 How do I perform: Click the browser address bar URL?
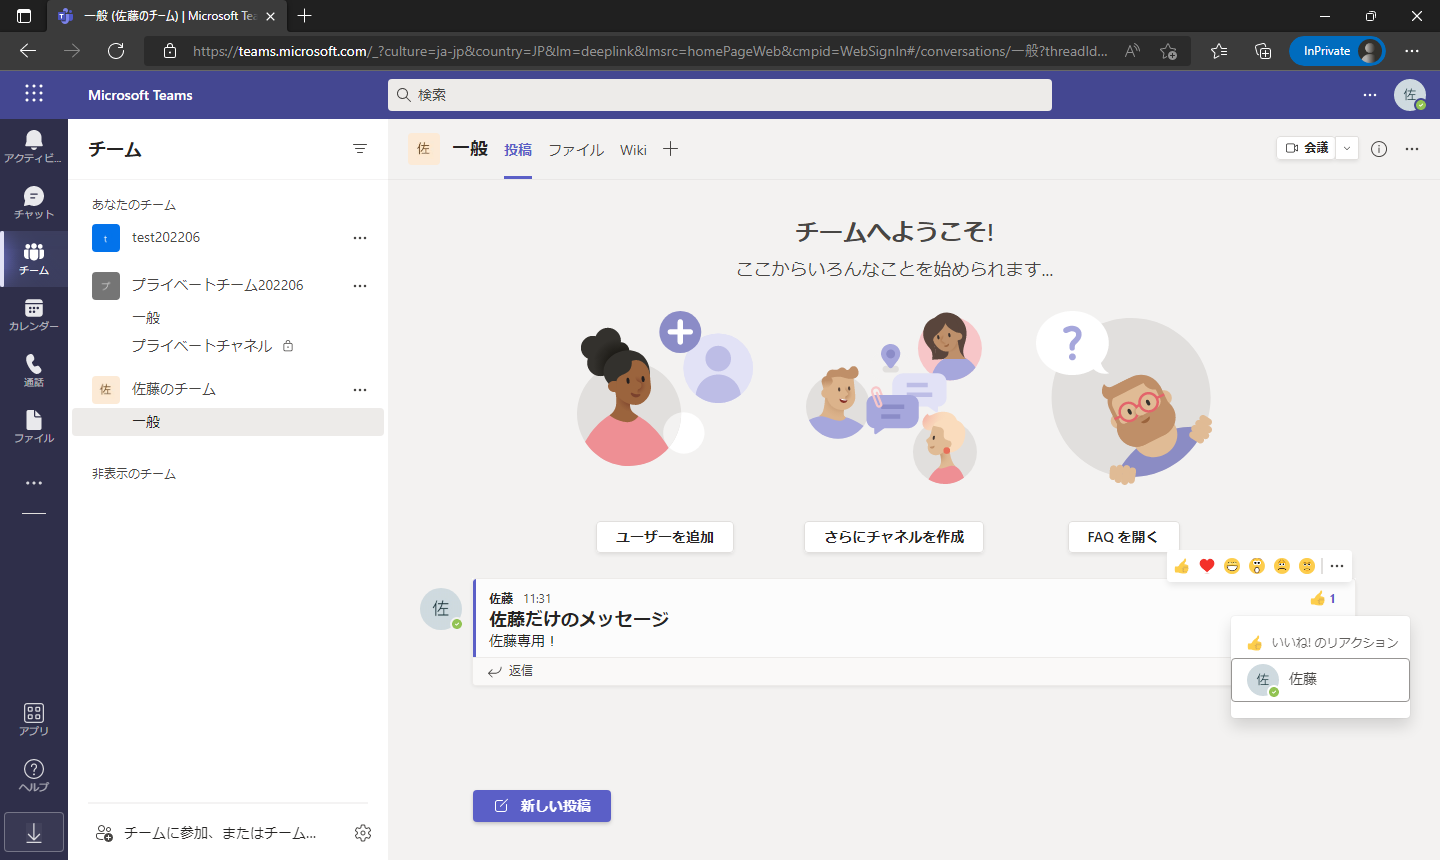[x=650, y=51]
